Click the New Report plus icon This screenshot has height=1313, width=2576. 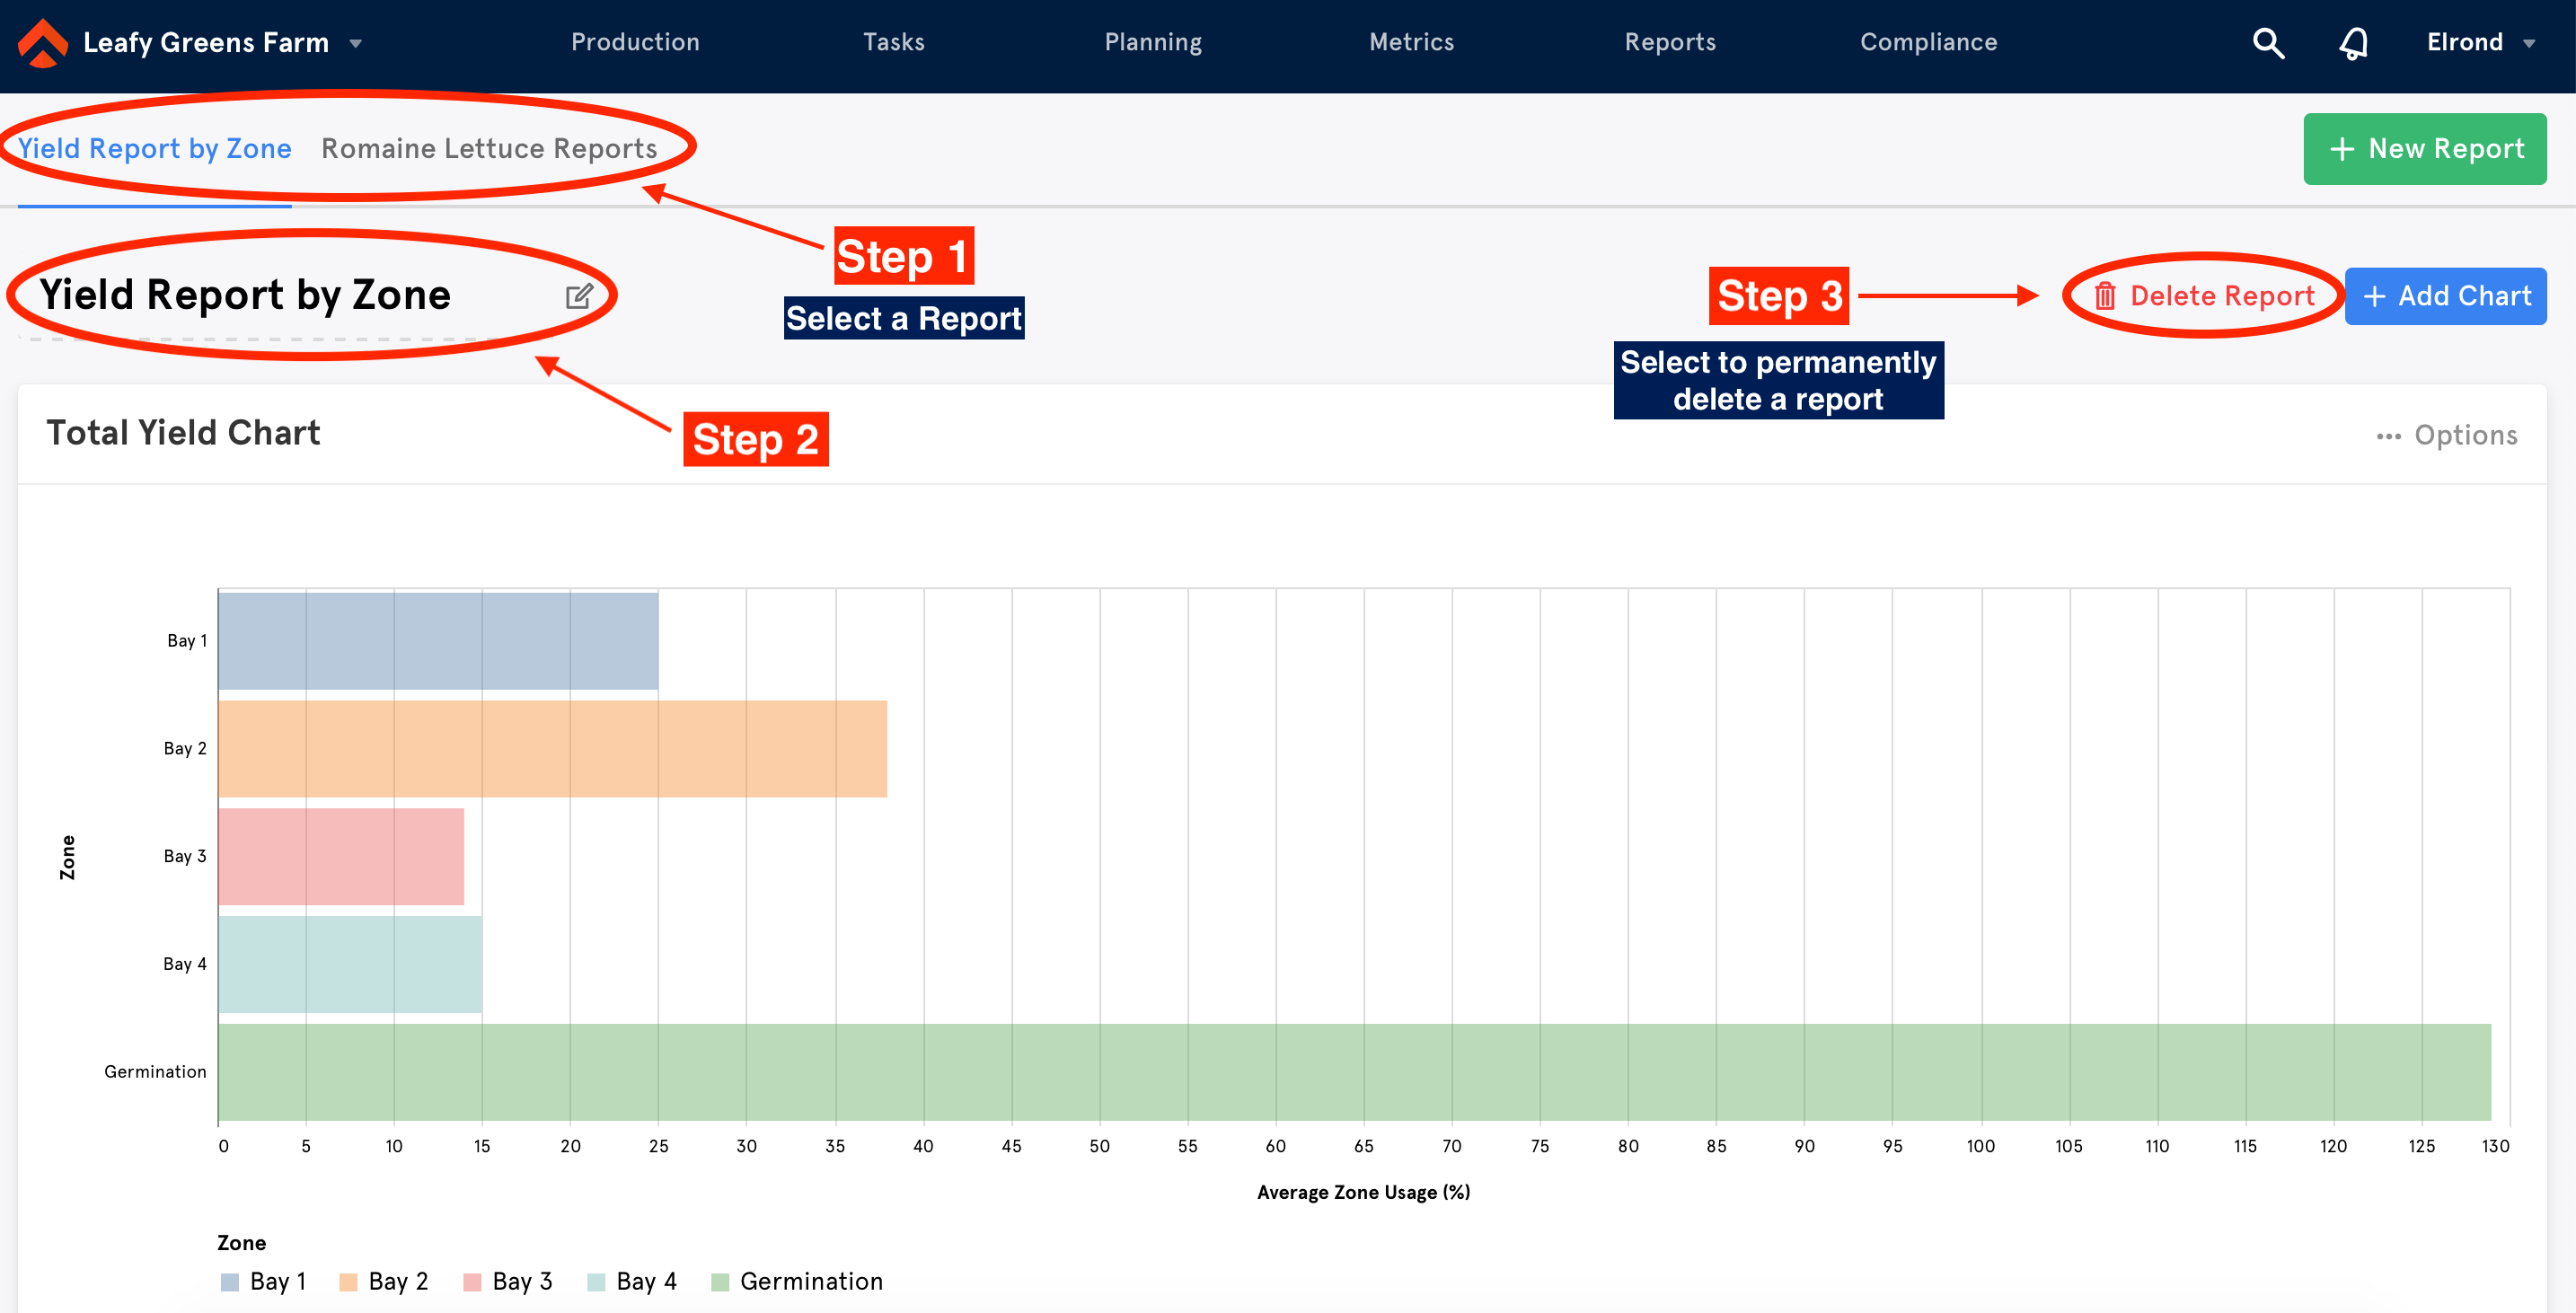(2345, 149)
